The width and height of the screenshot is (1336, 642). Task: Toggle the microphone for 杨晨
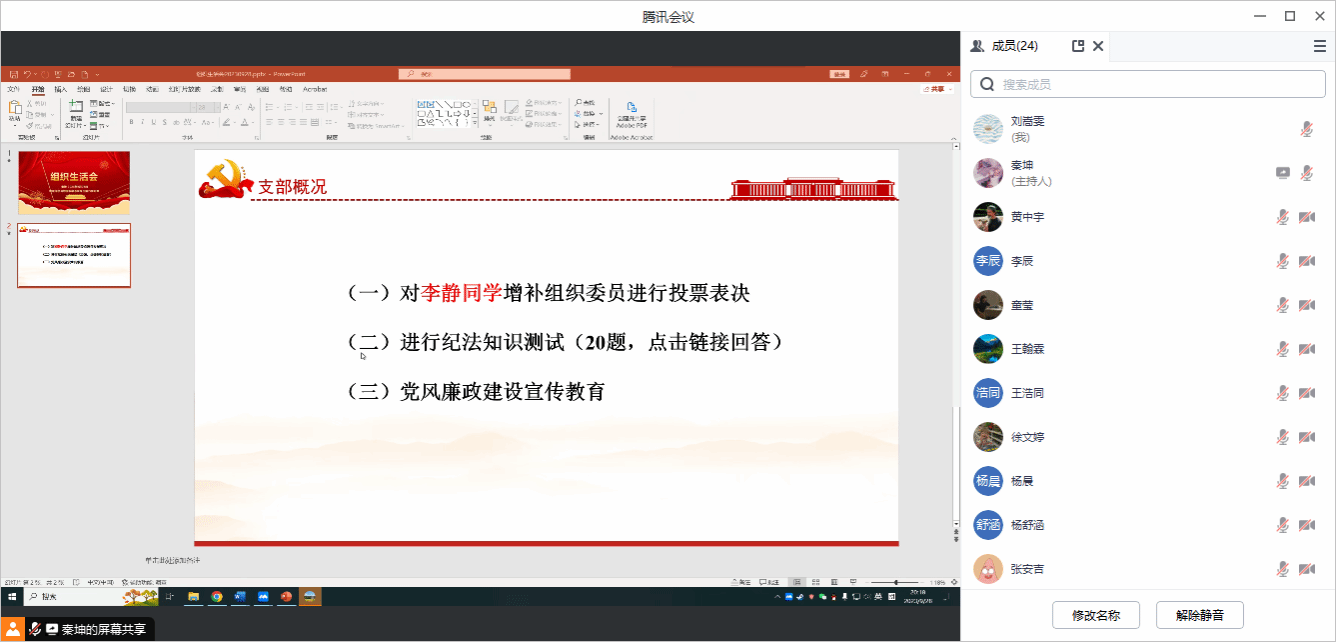pyautogui.click(x=1283, y=481)
